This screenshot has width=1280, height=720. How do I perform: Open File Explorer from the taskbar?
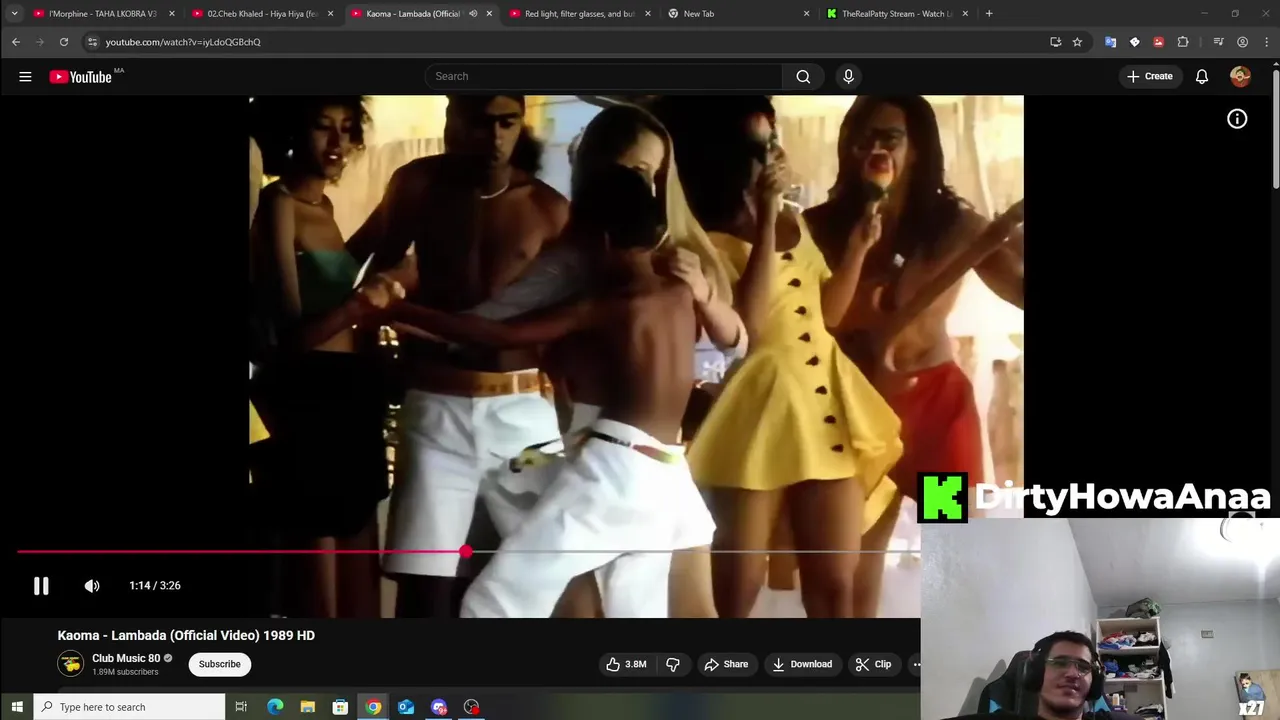[308, 707]
